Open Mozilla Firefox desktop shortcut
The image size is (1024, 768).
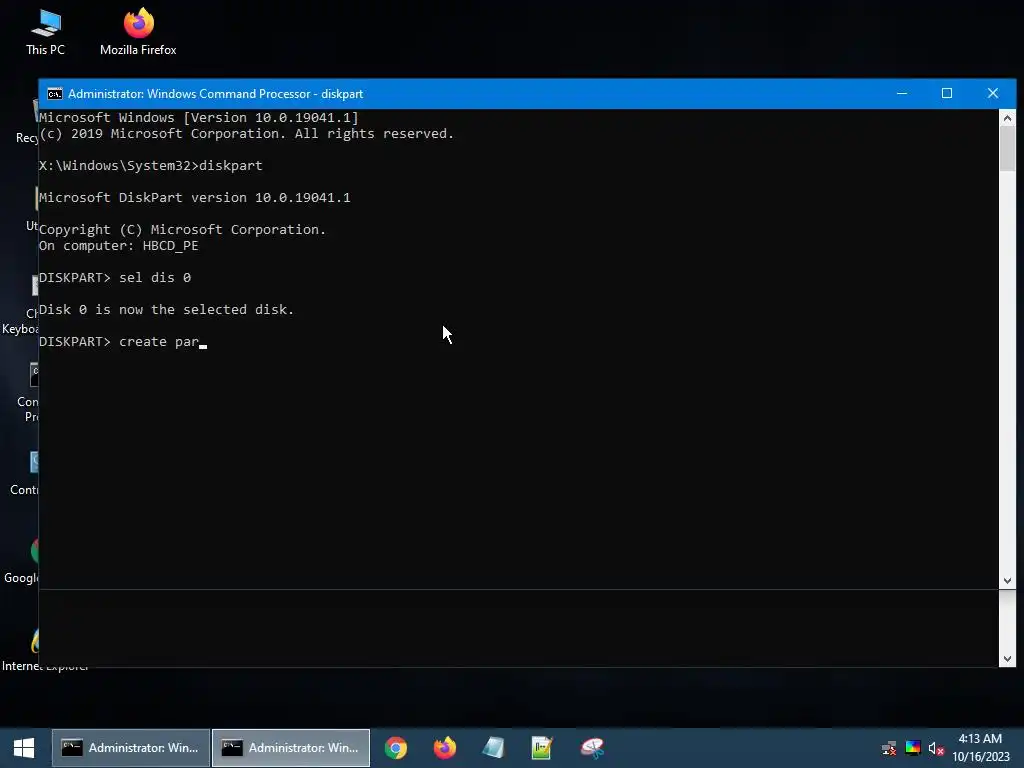click(138, 33)
